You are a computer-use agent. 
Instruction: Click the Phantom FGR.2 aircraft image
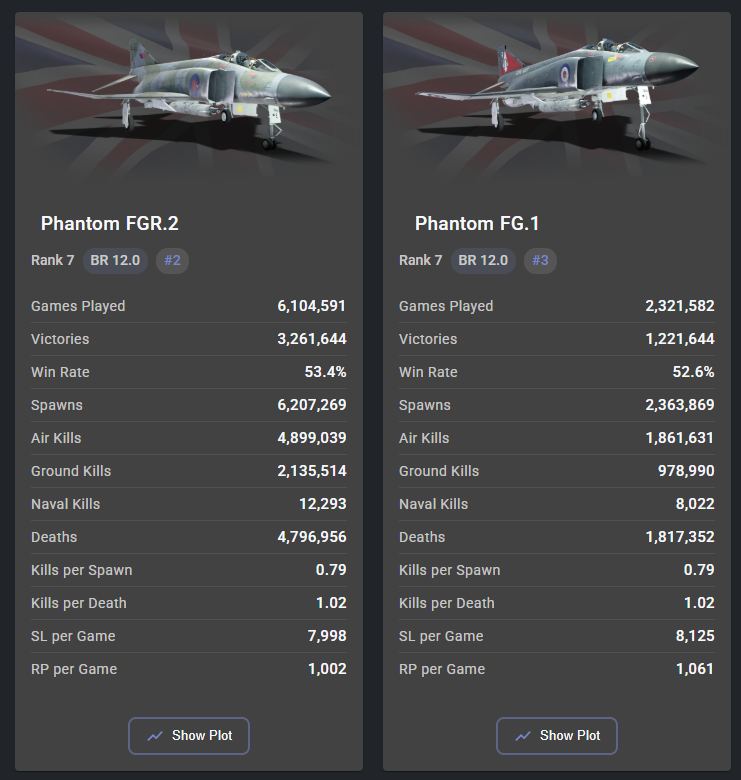coord(189,95)
